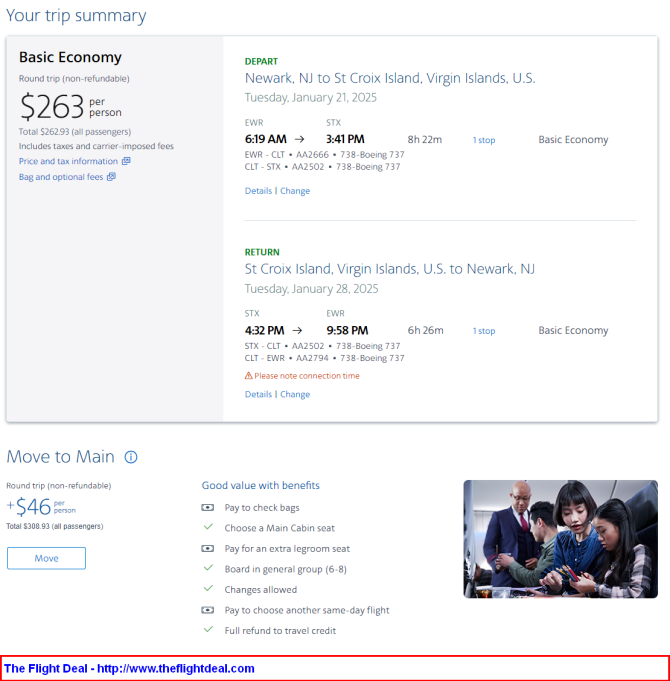Image resolution: width=670 pixels, height=681 pixels.
Task: Click the EWR - CLT AA2666 segment line
Action: (x=324, y=155)
